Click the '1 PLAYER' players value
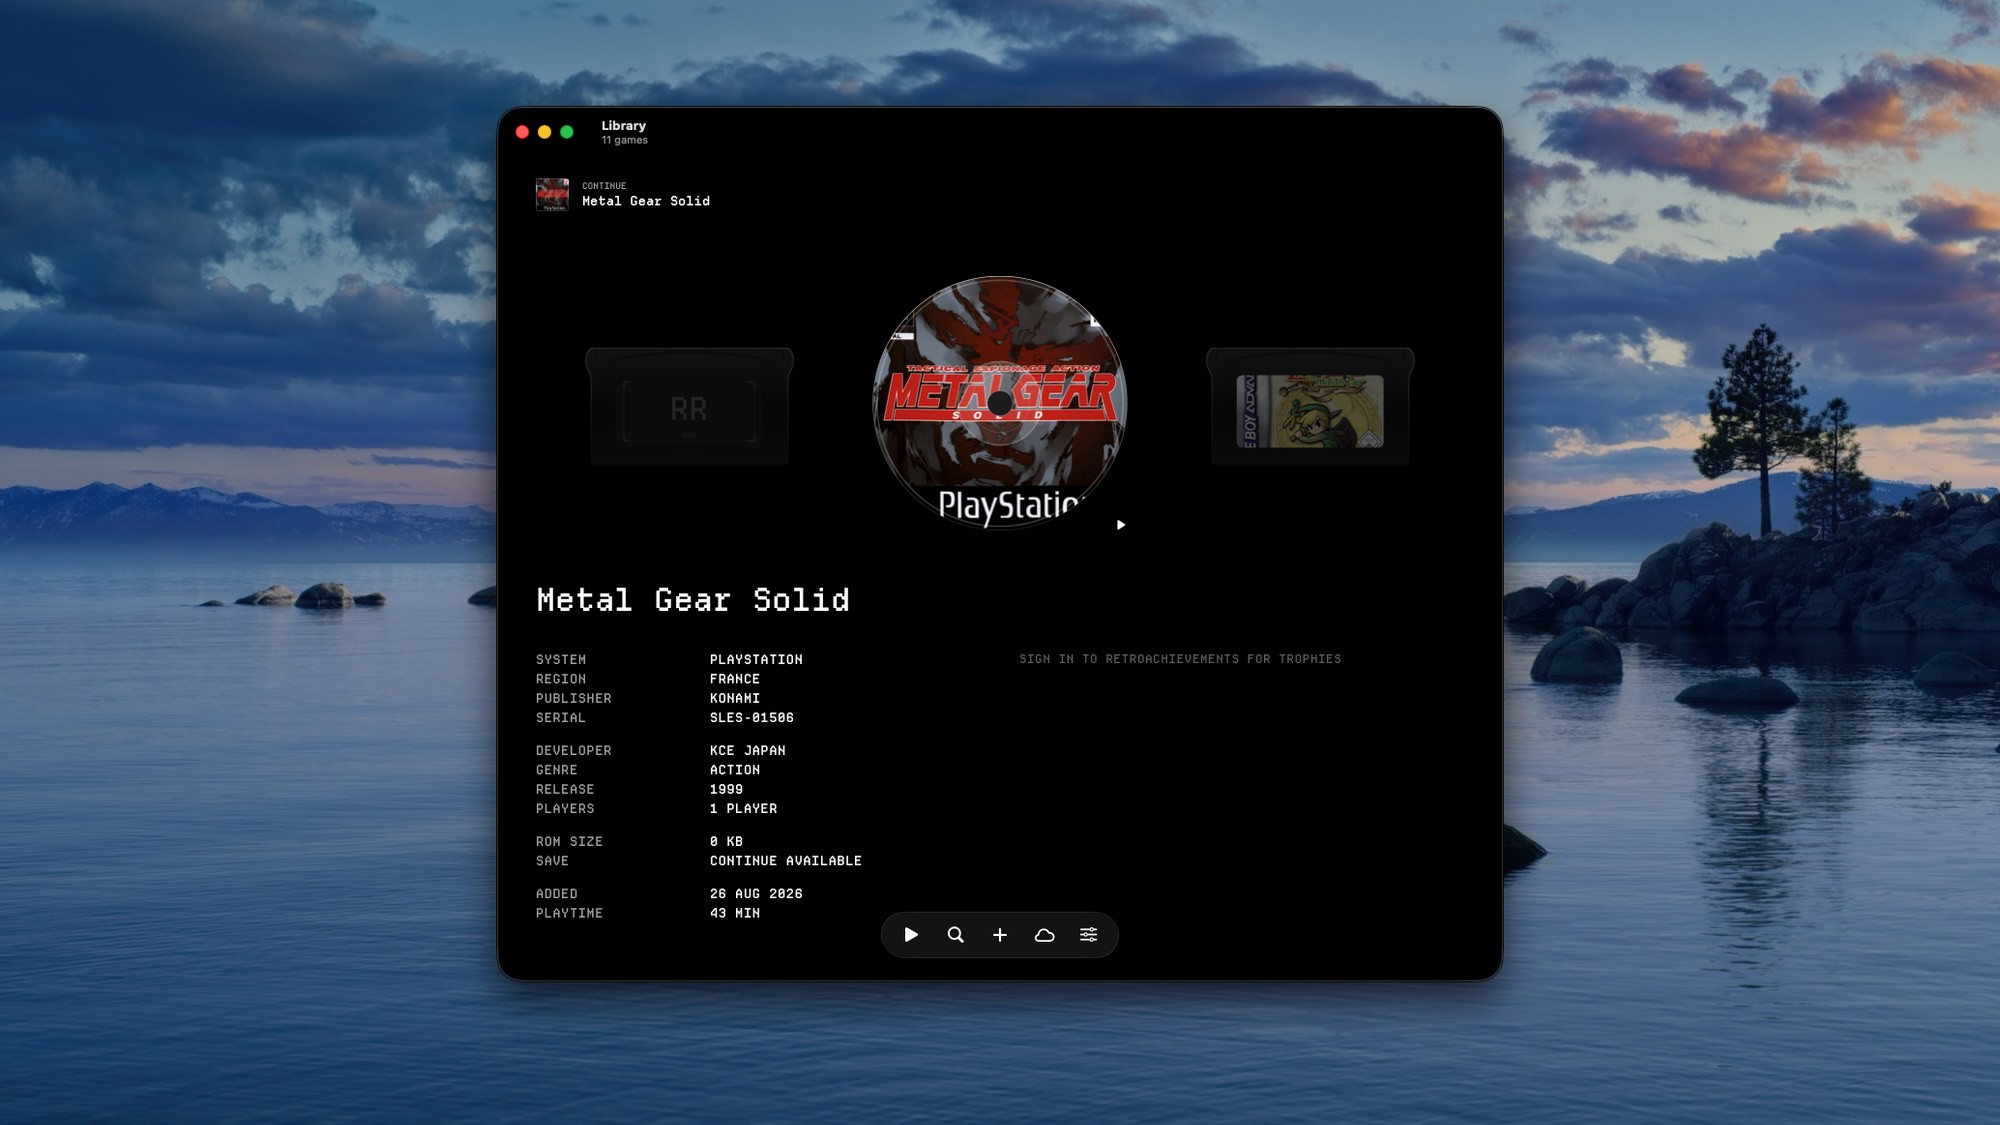The width and height of the screenshot is (2000, 1125). tap(744, 809)
